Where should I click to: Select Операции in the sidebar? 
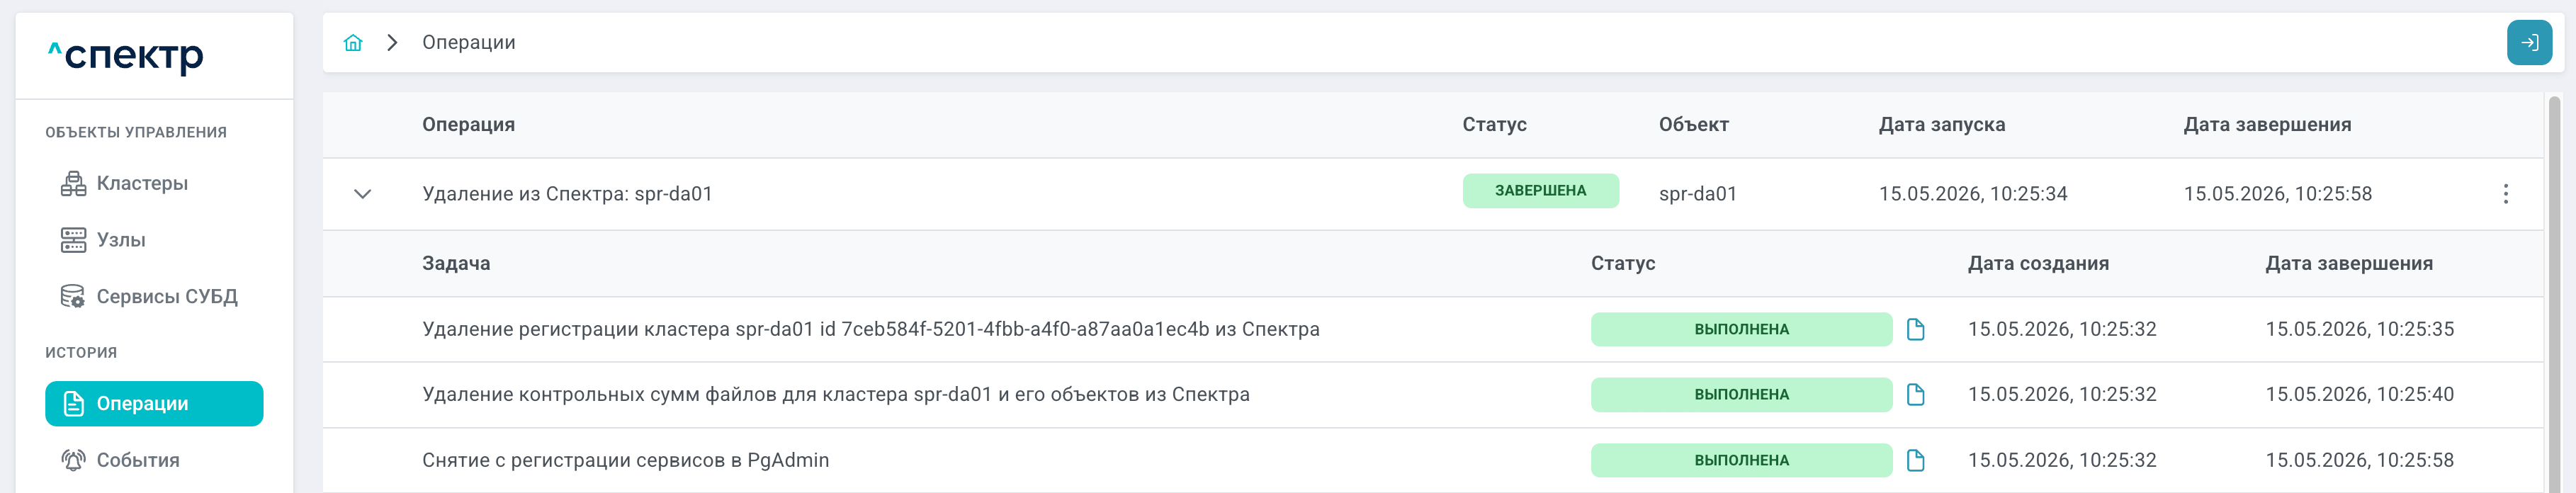pyautogui.click(x=154, y=404)
